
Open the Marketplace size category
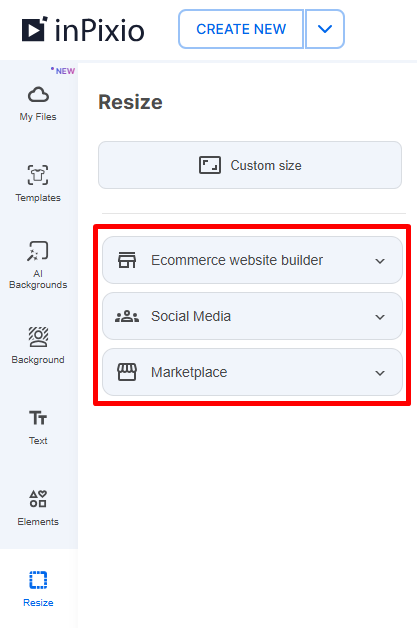coord(252,372)
